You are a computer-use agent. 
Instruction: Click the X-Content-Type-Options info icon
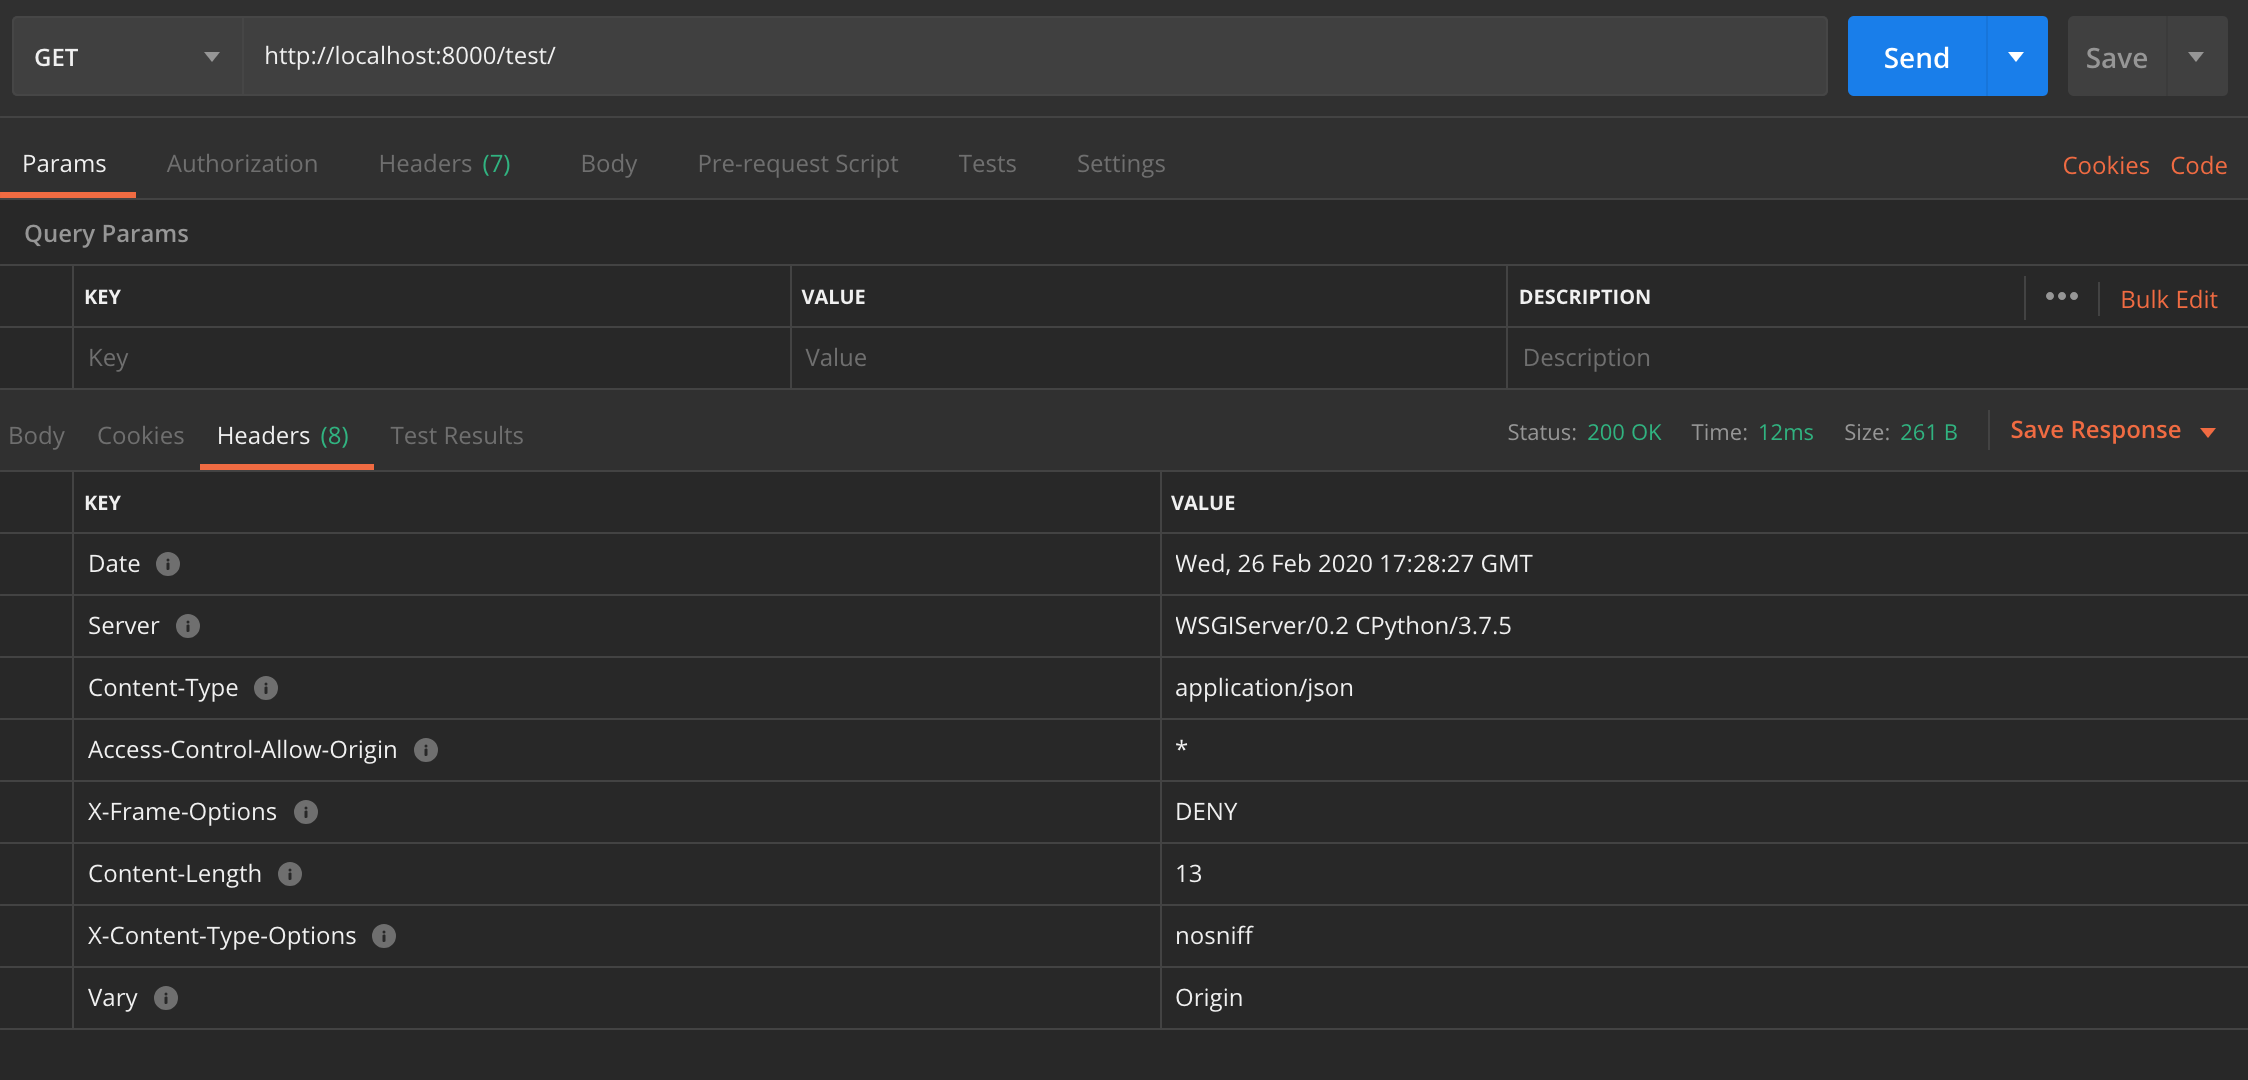[x=384, y=936]
